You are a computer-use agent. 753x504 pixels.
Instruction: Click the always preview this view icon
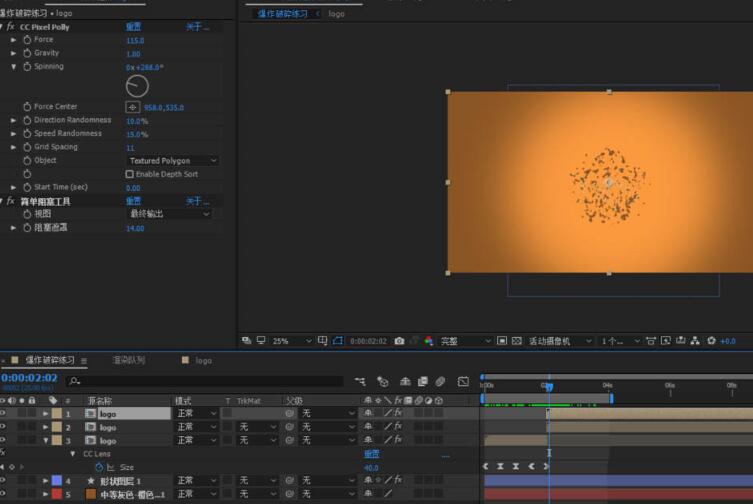pos(246,341)
